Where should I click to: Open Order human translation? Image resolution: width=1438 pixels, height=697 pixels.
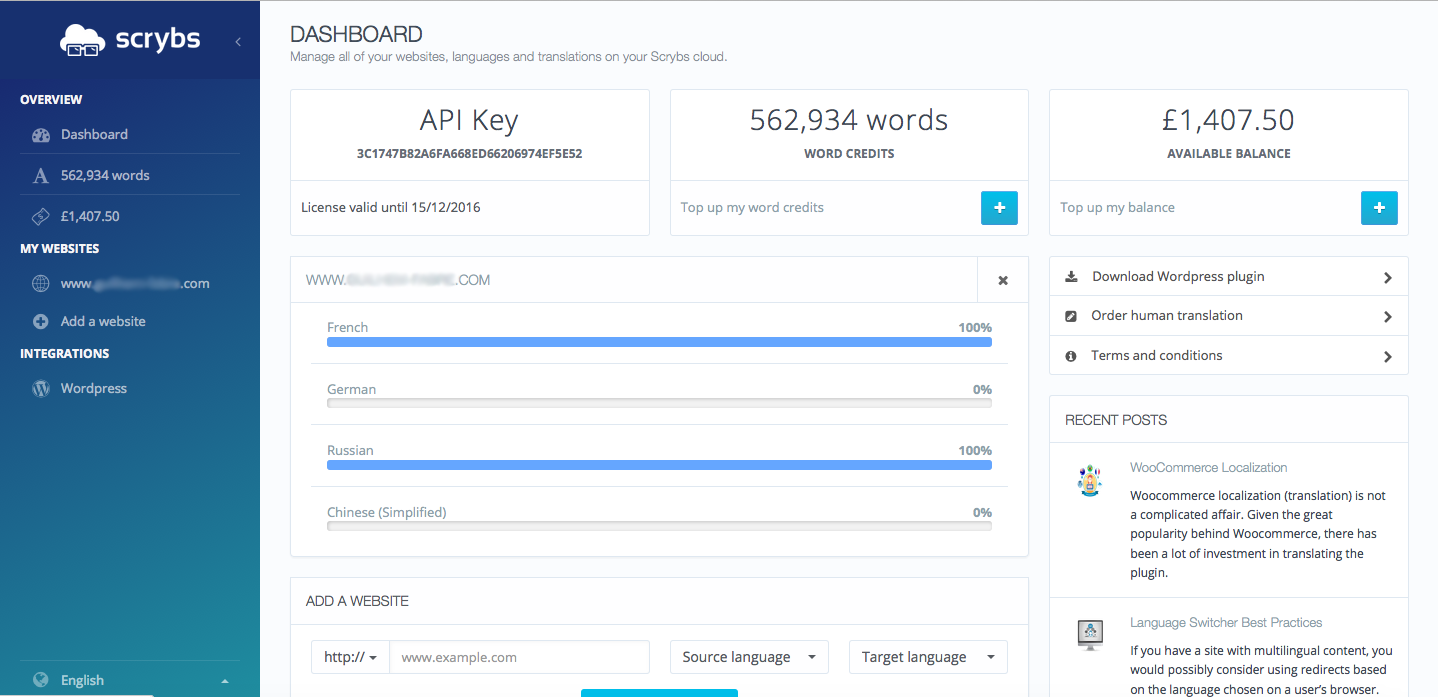[x=1167, y=315]
